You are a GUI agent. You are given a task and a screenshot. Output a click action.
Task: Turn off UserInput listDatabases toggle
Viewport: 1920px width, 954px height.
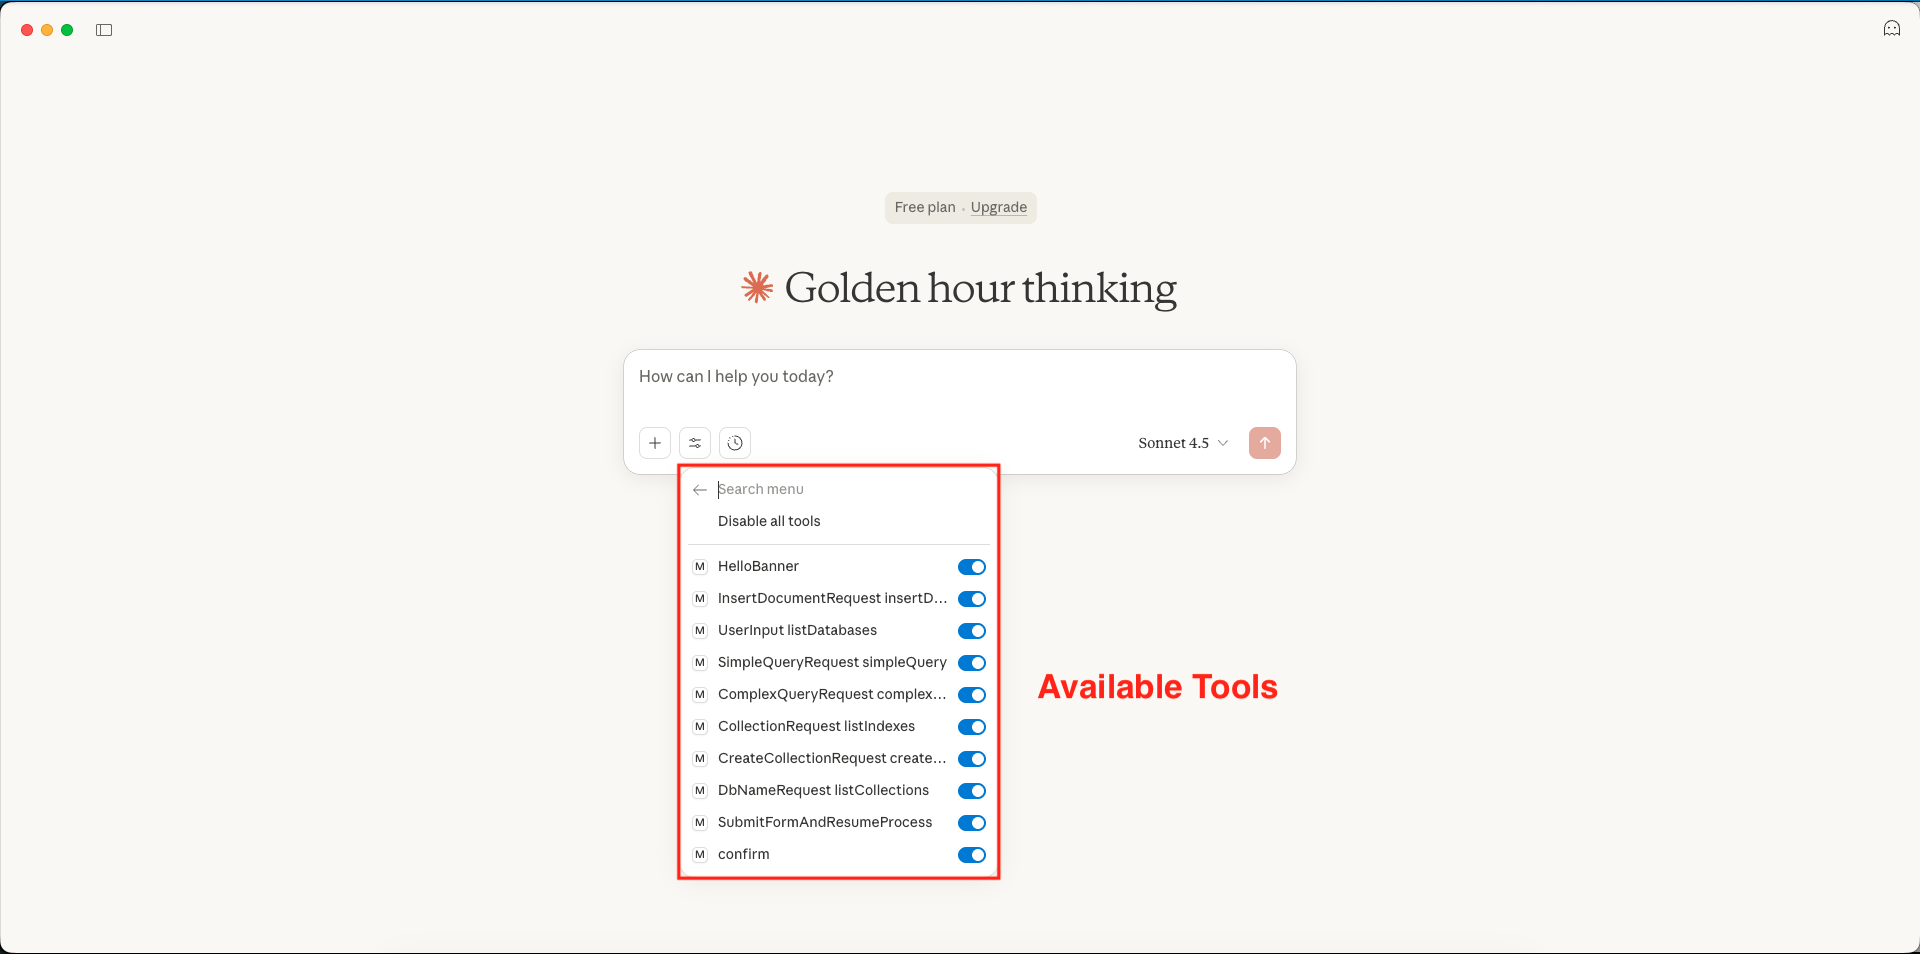pos(971,631)
